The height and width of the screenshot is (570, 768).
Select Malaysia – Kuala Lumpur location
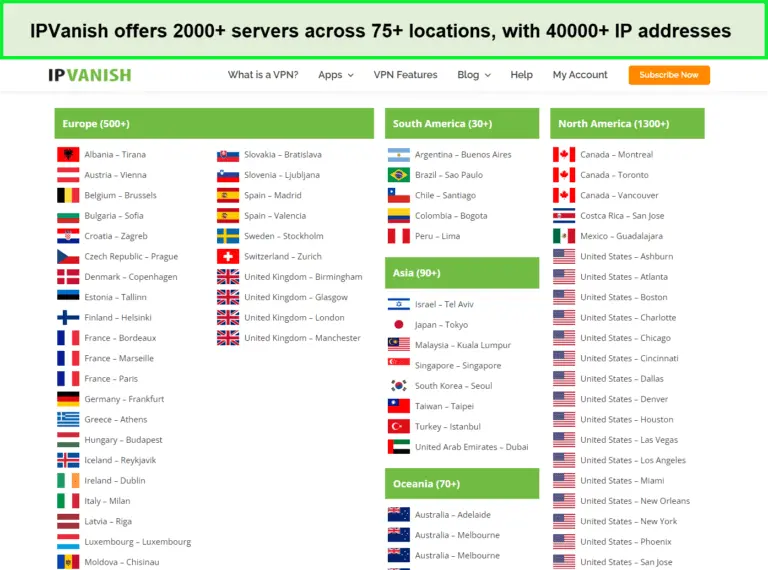point(463,345)
